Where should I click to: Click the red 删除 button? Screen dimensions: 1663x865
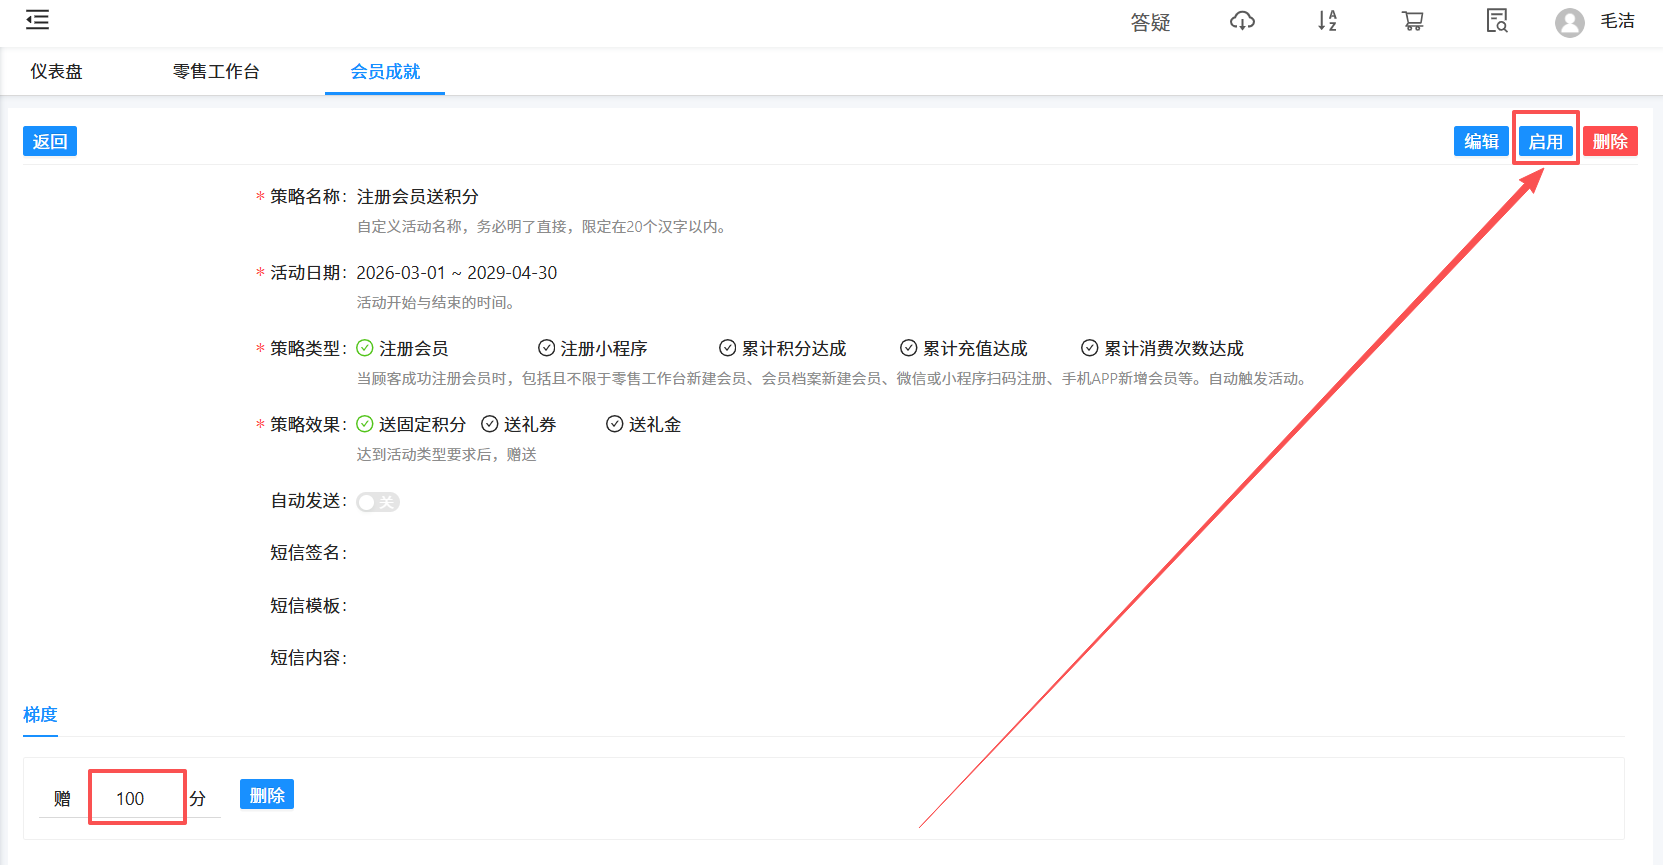click(x=1610, y=141)
